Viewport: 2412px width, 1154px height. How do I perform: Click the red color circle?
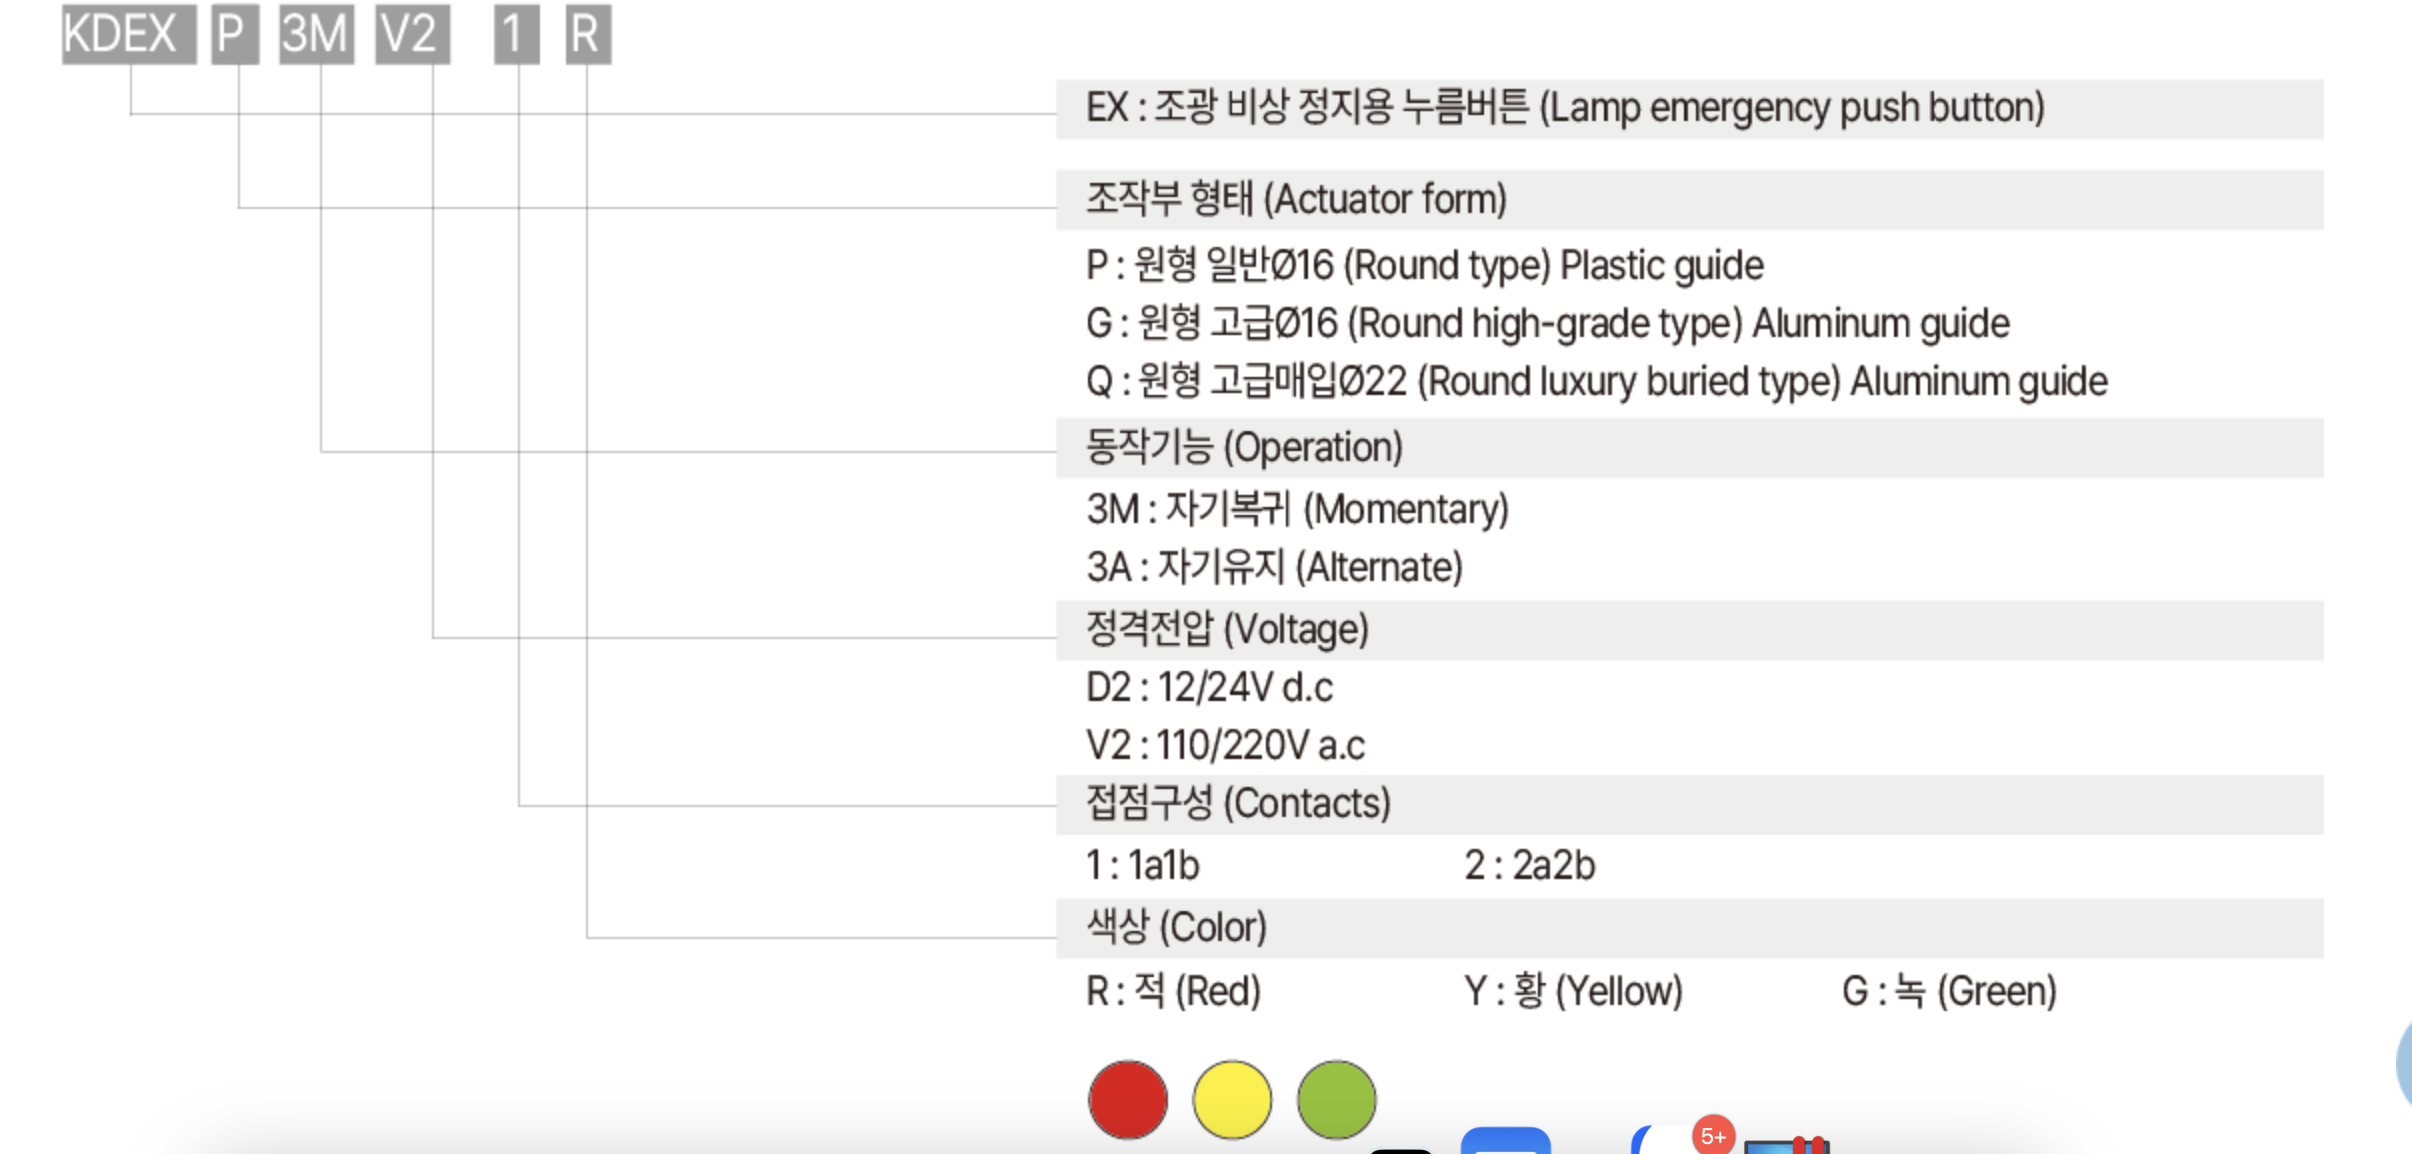tap(1127, 1099)
